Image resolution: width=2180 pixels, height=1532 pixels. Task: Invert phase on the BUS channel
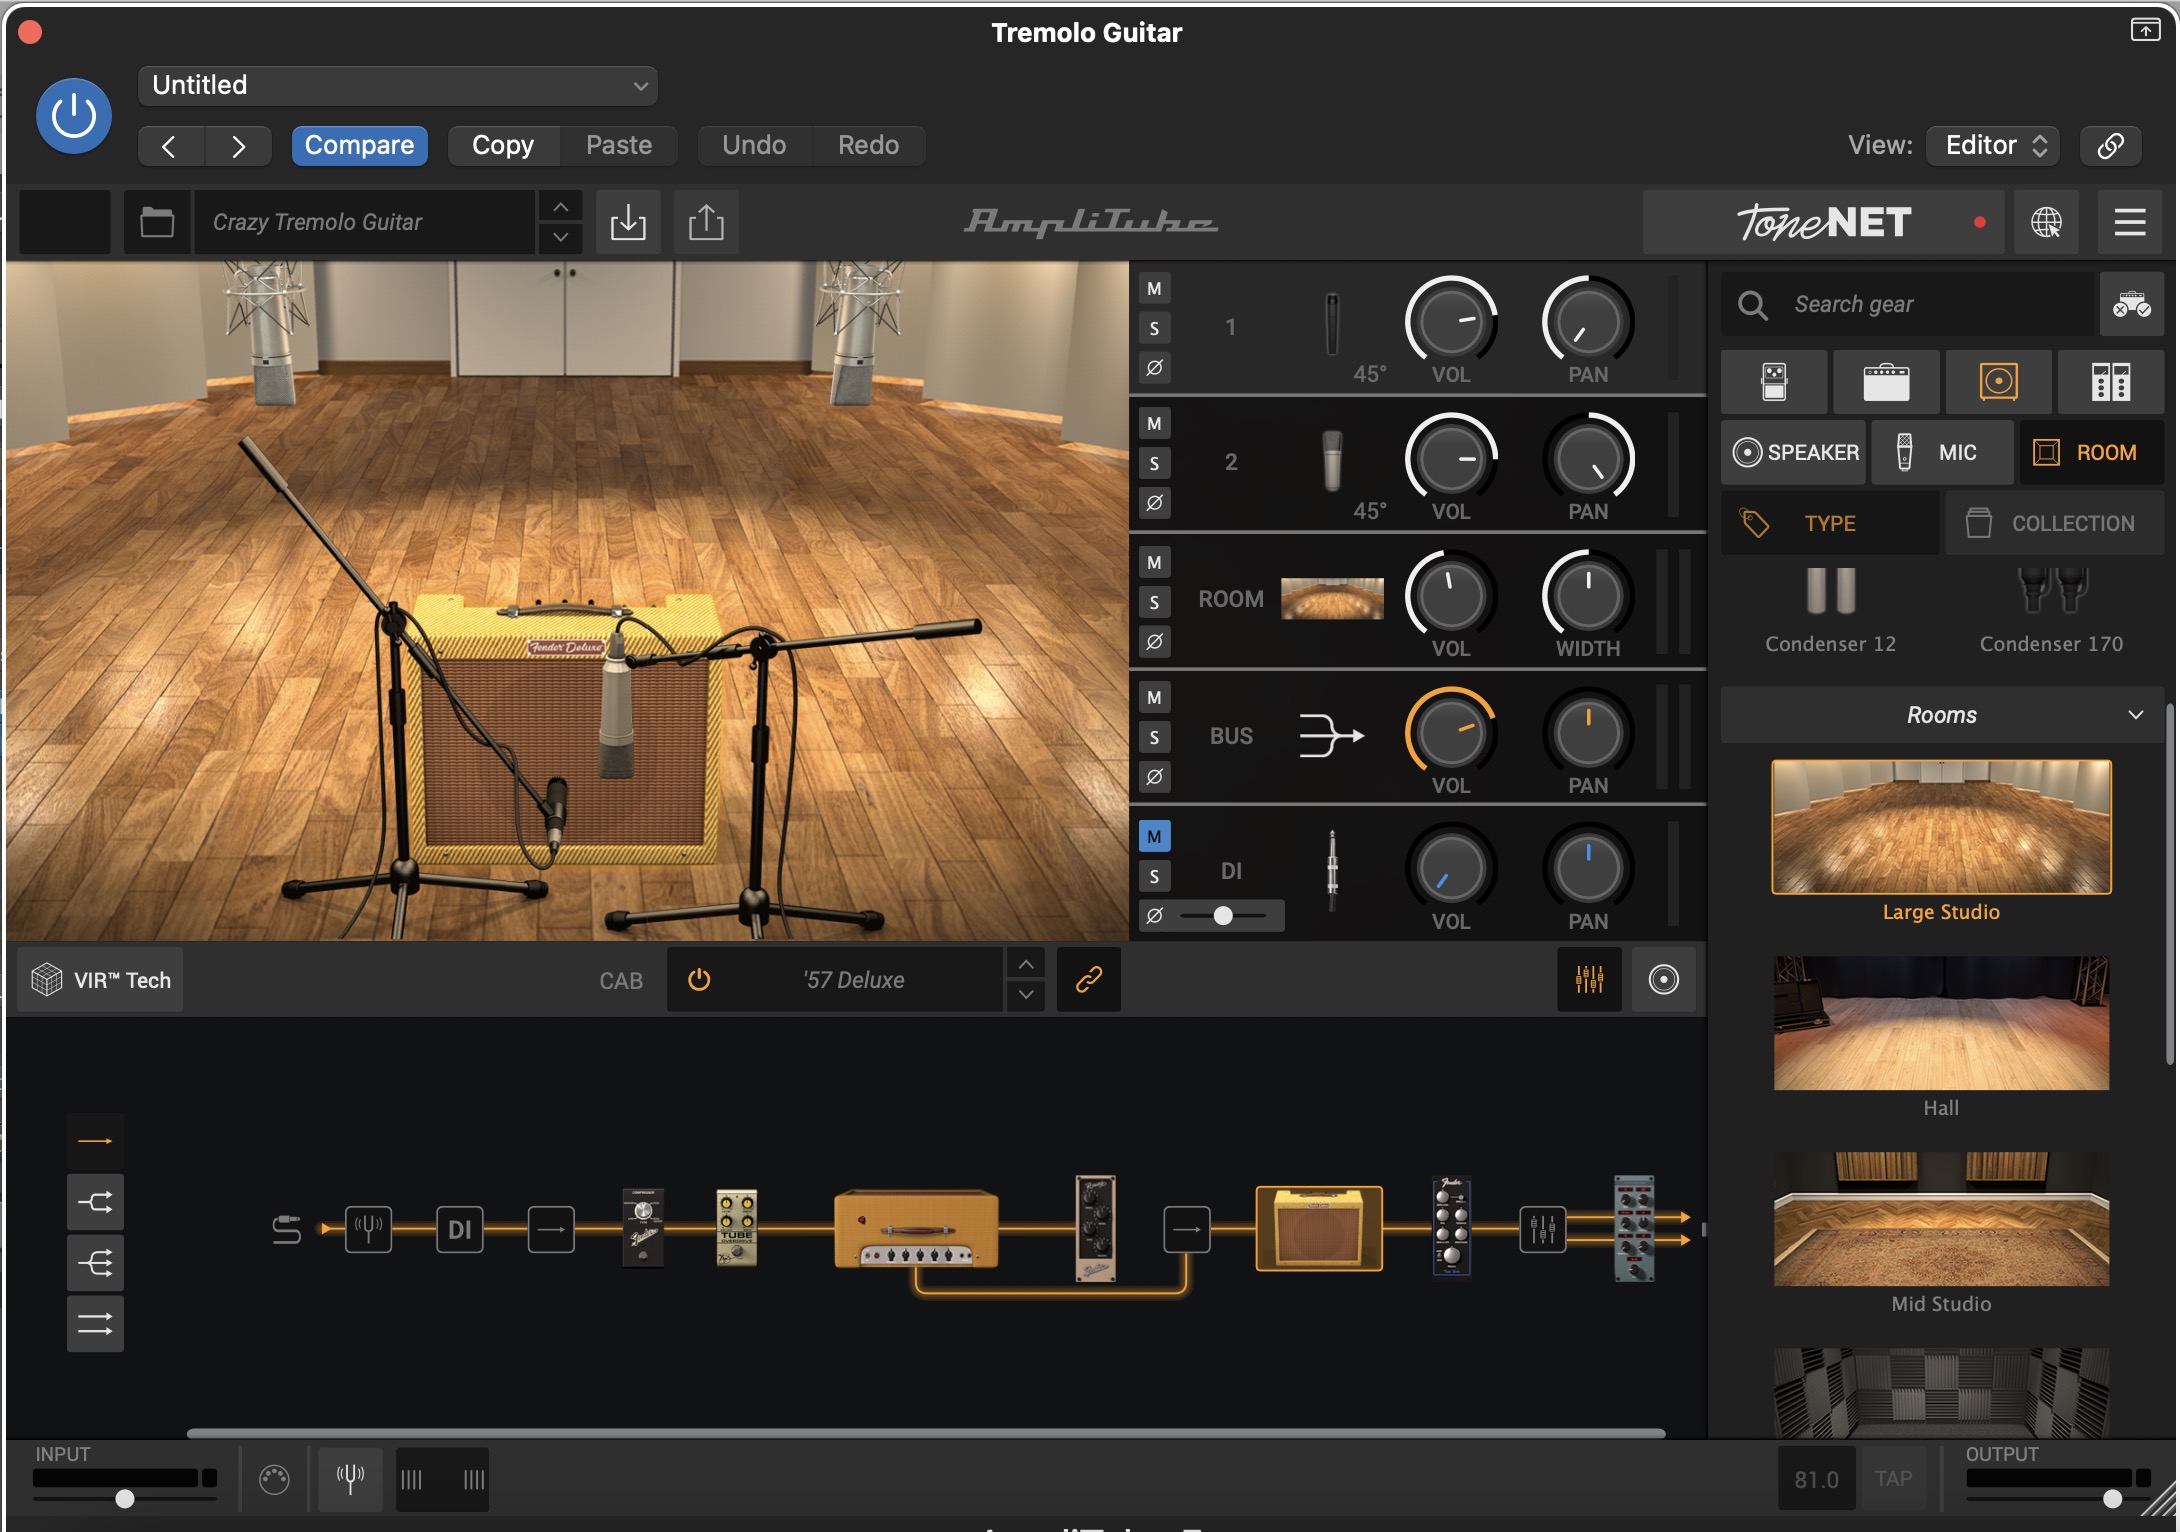click(x=1154, y=776)
